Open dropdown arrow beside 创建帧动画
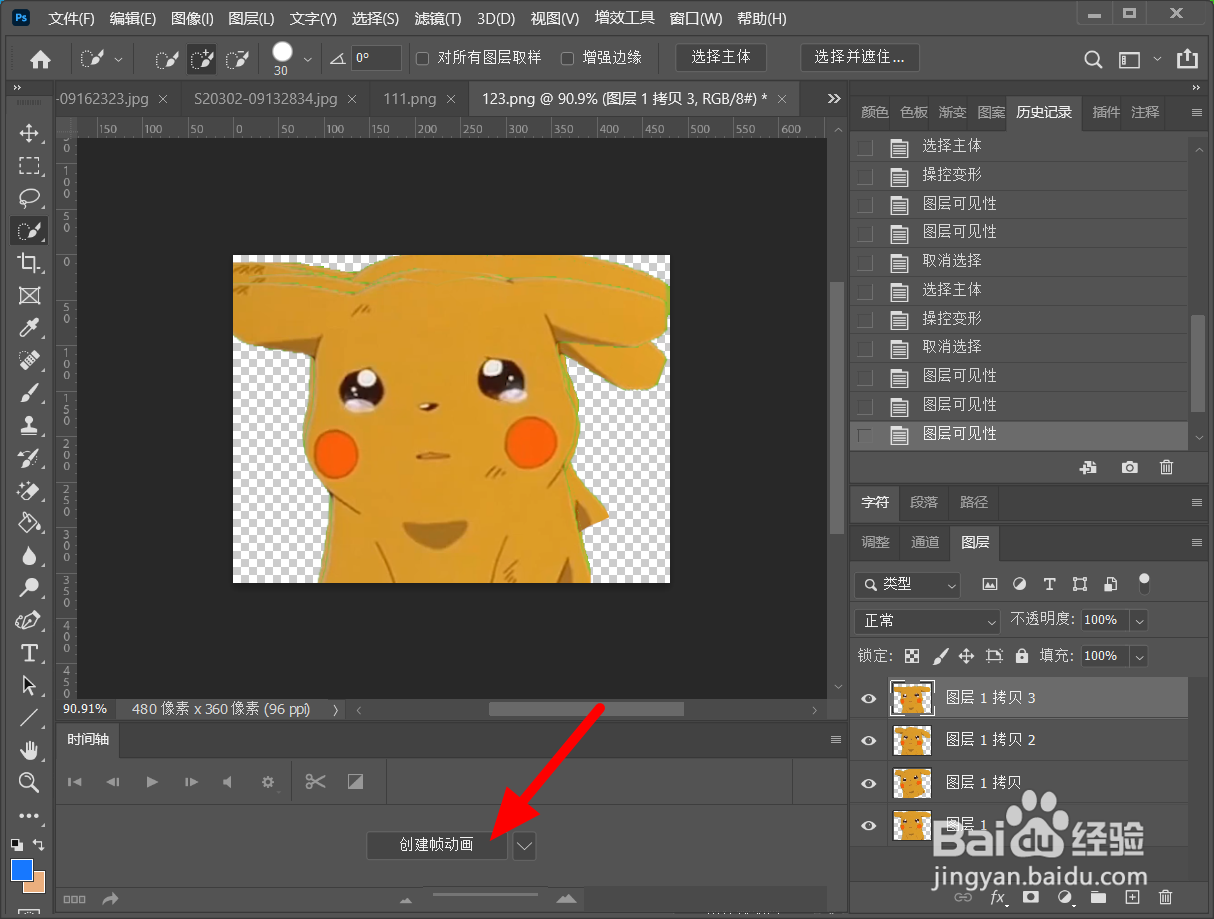Image resolution: width=1214 pixels, height=919 pixels. tap(525, 846)
